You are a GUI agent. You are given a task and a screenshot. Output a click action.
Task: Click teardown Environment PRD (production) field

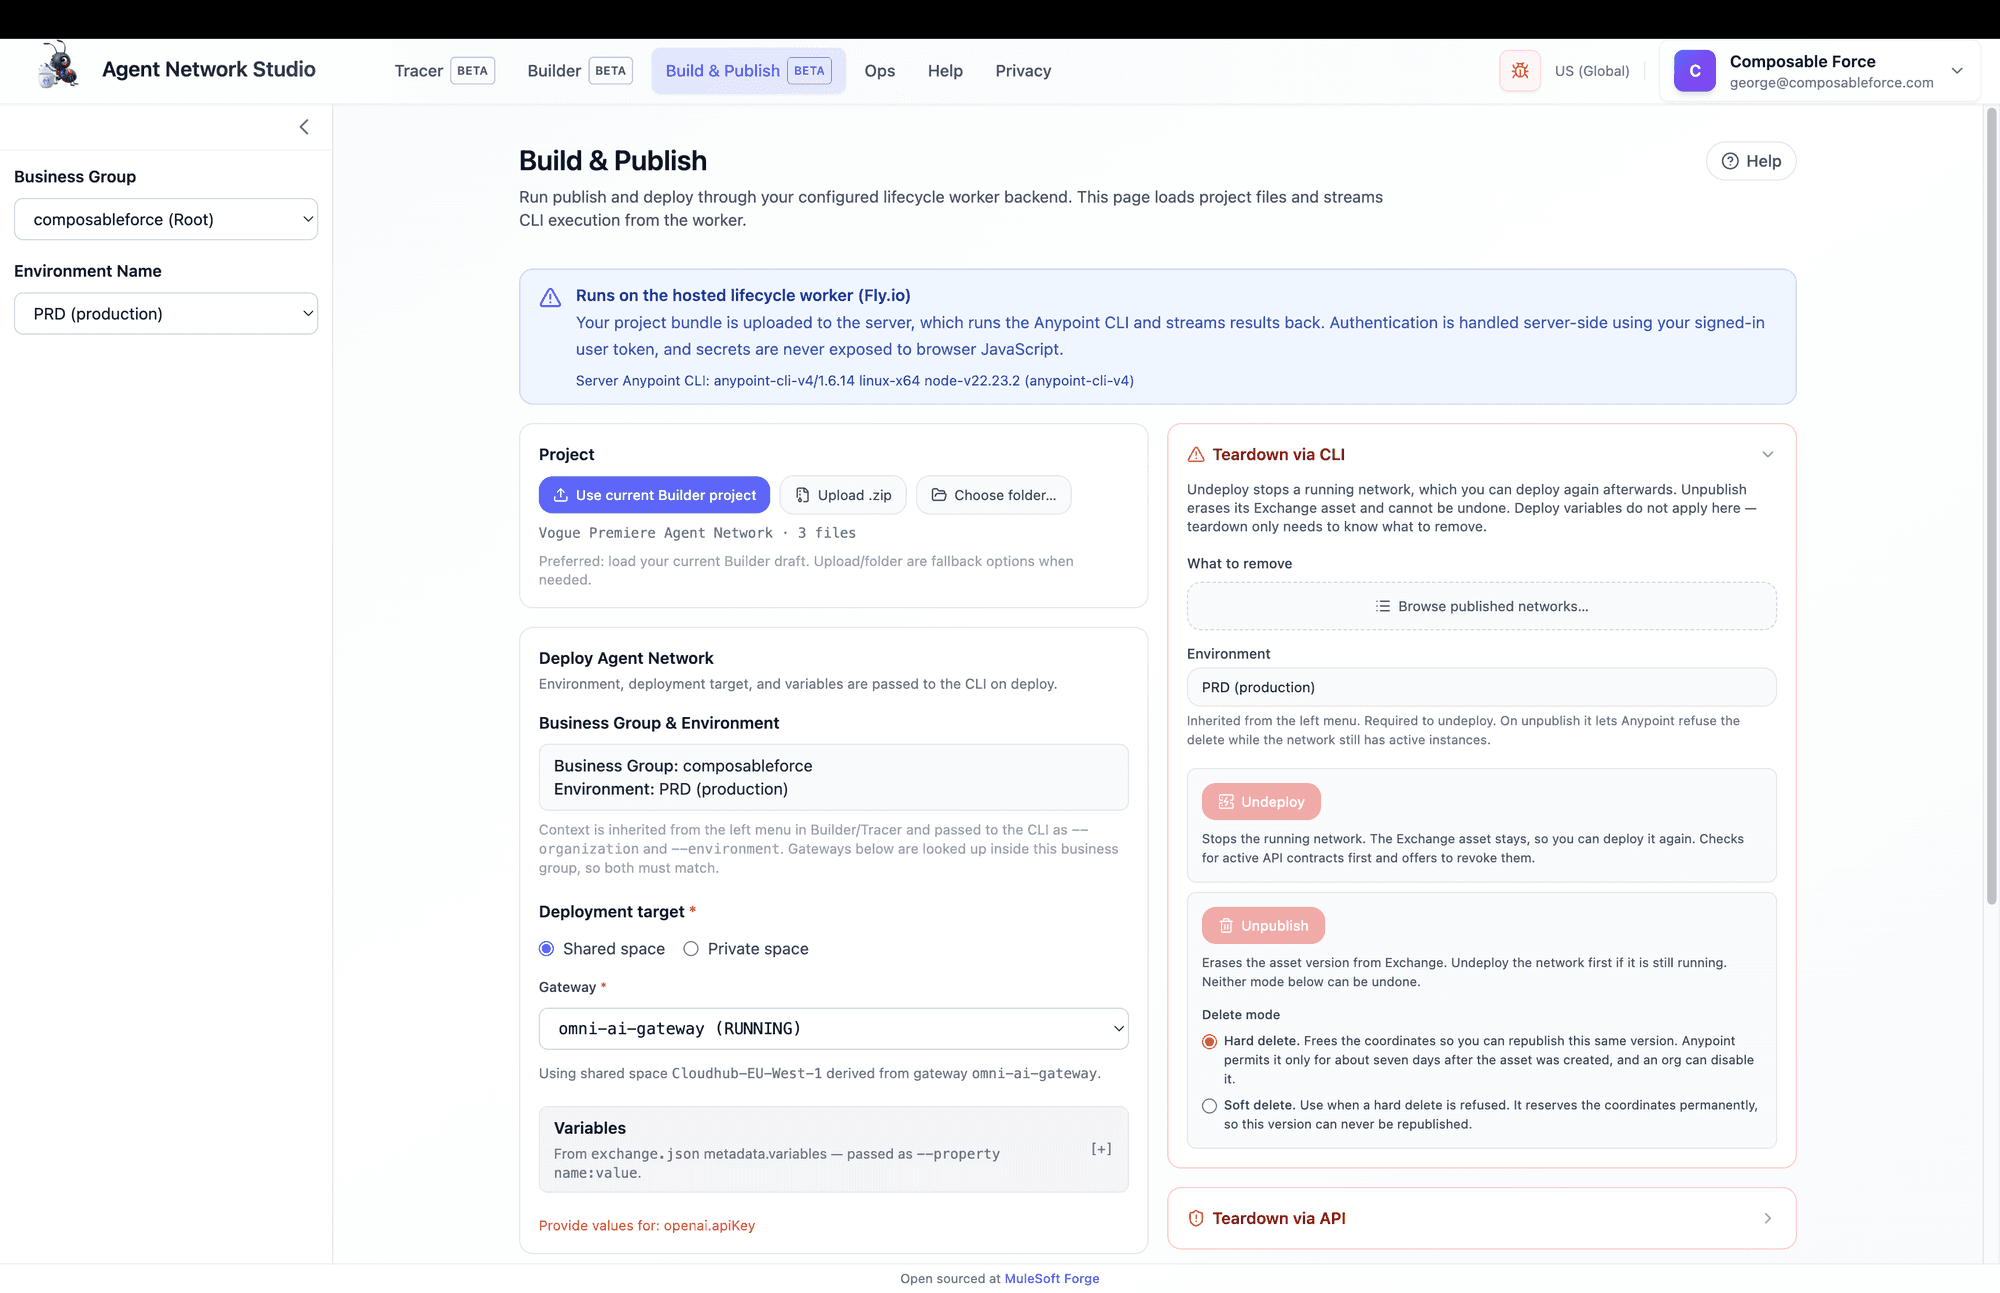(1481, 687)
